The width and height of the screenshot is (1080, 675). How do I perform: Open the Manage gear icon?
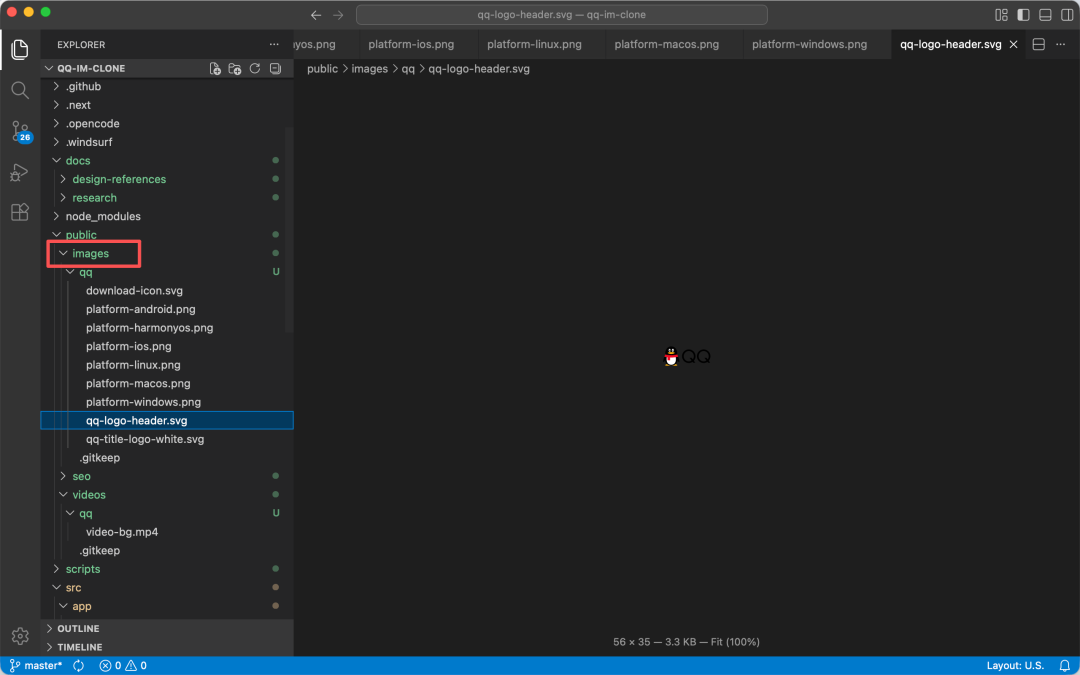(20, 636)
